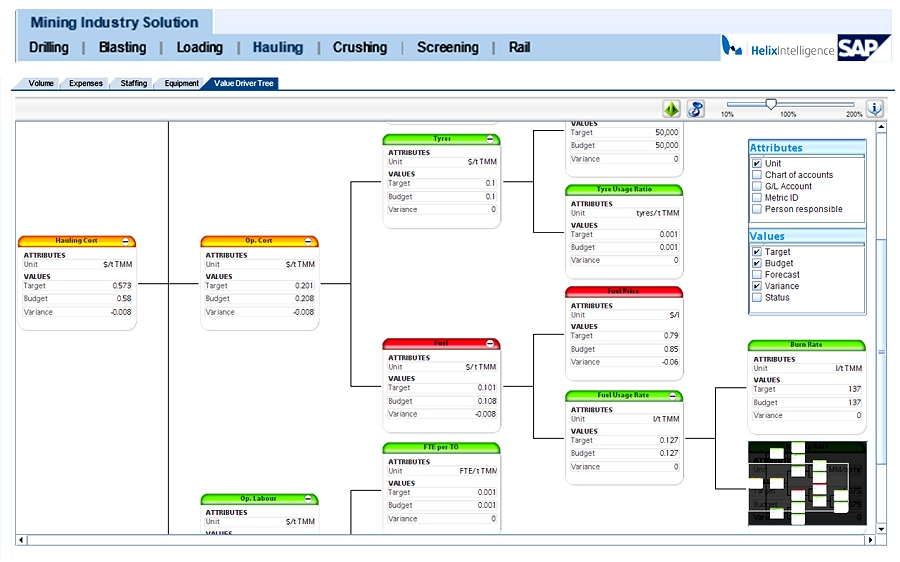Collapse the Op. Labour node
Viewport: 900px width, 562px height.
coord(308,499)
